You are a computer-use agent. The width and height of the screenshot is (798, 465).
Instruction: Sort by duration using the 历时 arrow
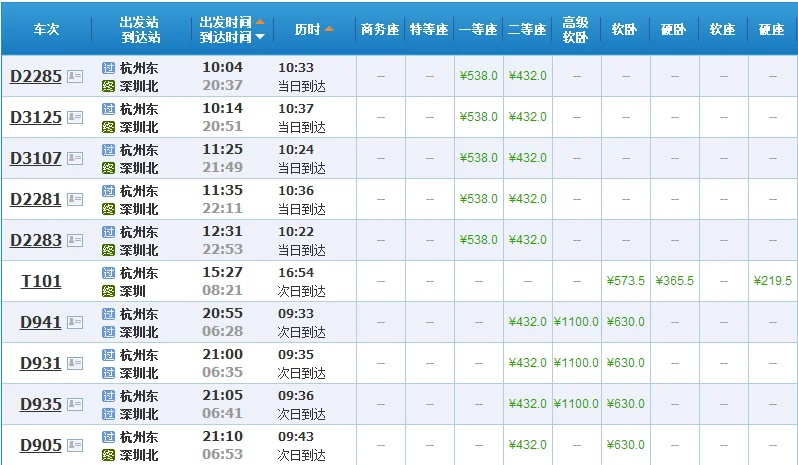tap(329, 29)
